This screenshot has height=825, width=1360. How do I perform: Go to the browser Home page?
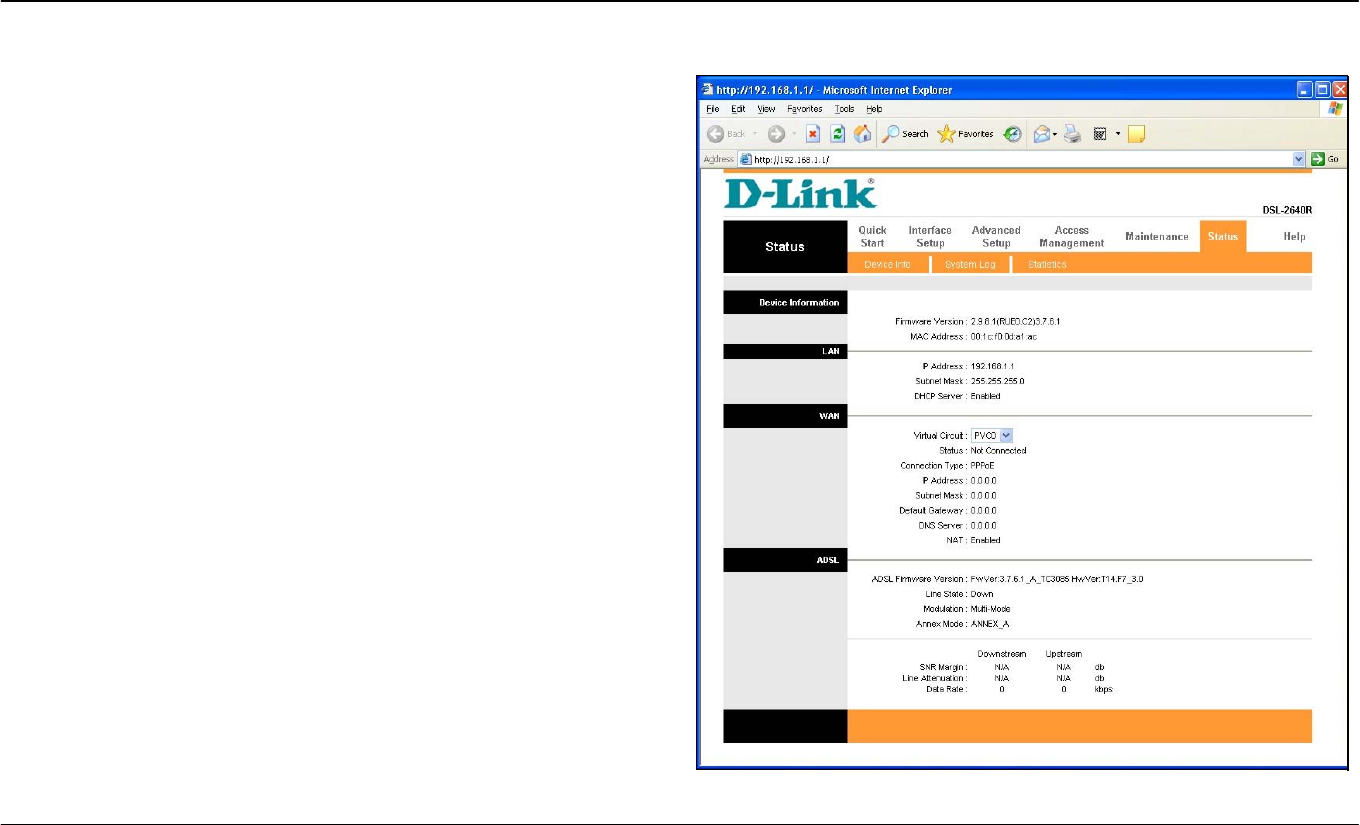(x=862, y=134)
